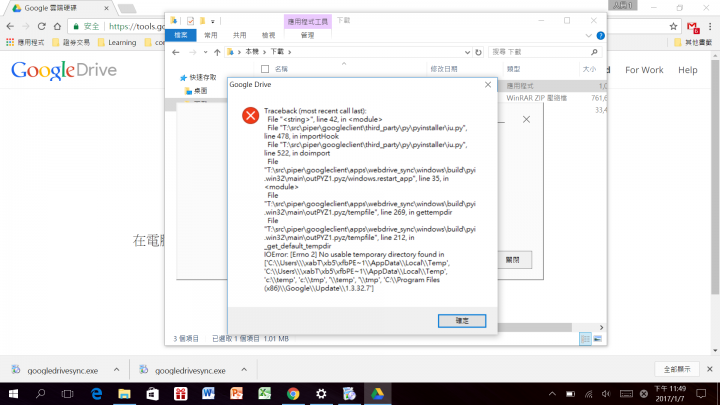The width and height of the screenshot is (720, 405).
Task: Click the Explorer horizontal scrollbar right arrow
Action: (x=602, y=327)
